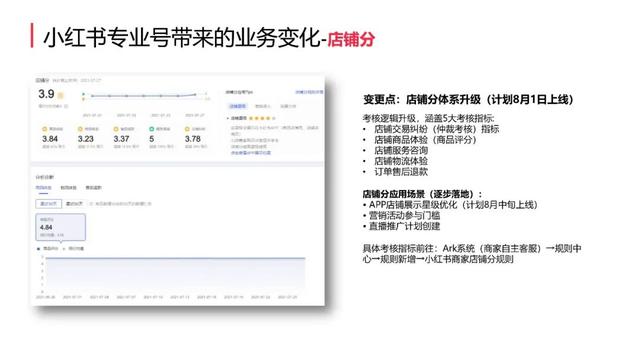
Task: Click the line starting 具体考核指标前往：Ark系统
Action: pyautogui.click(x=472, y=253)
